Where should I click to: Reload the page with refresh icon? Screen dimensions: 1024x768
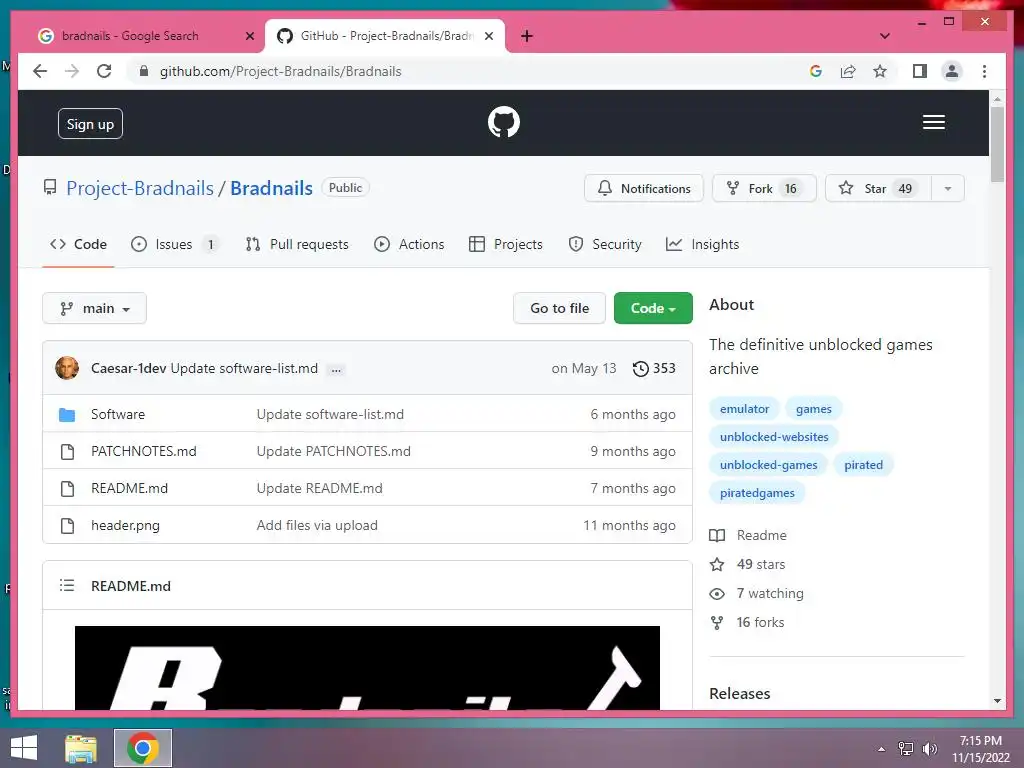(104, 71)
